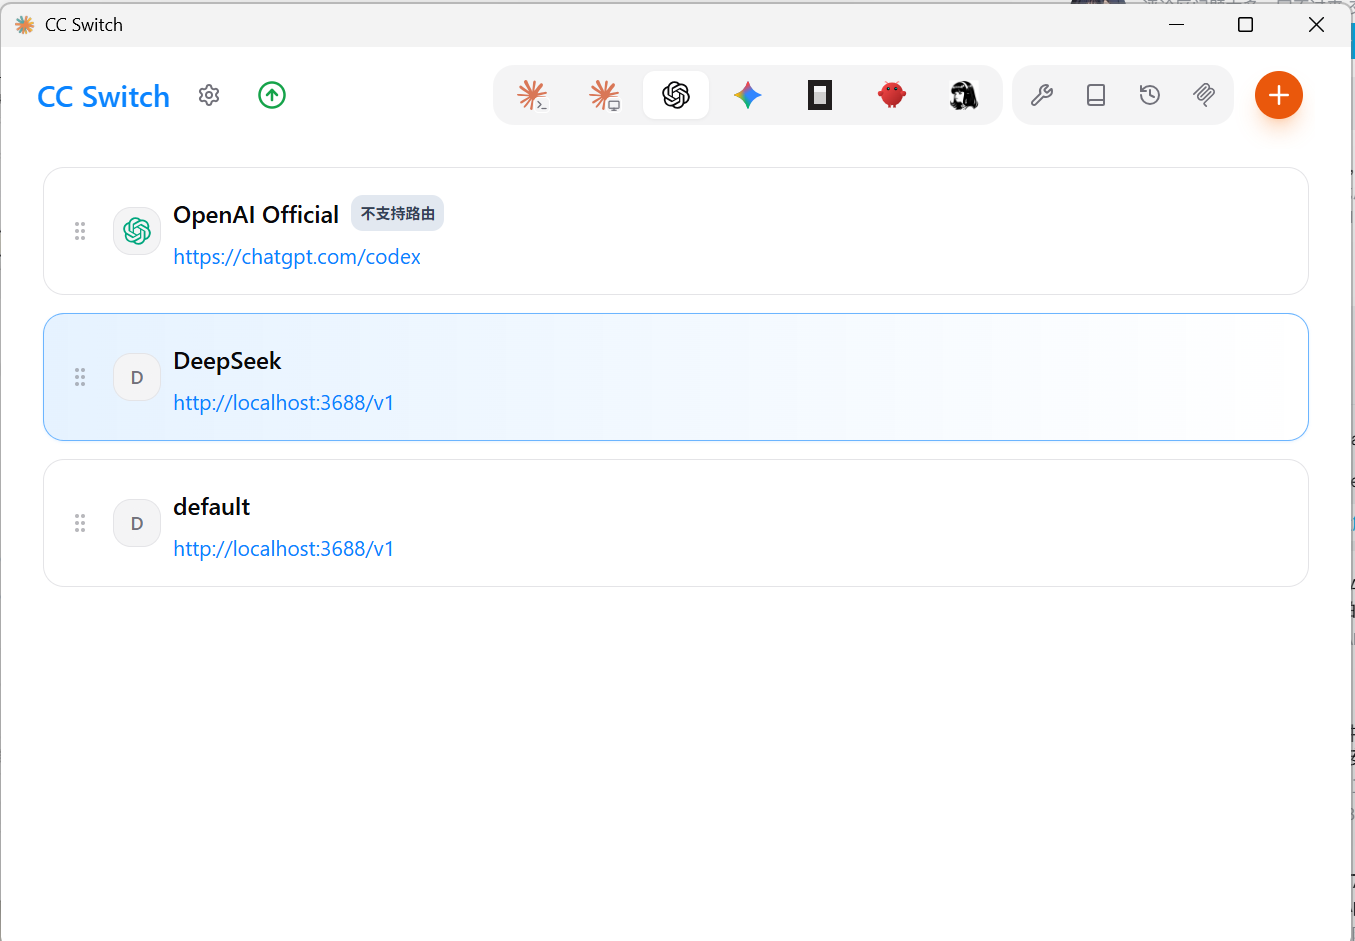This screenshot has width=1355, height=941.
Task: Select the OpenAI Codex tab
Action: pos(676,95)
